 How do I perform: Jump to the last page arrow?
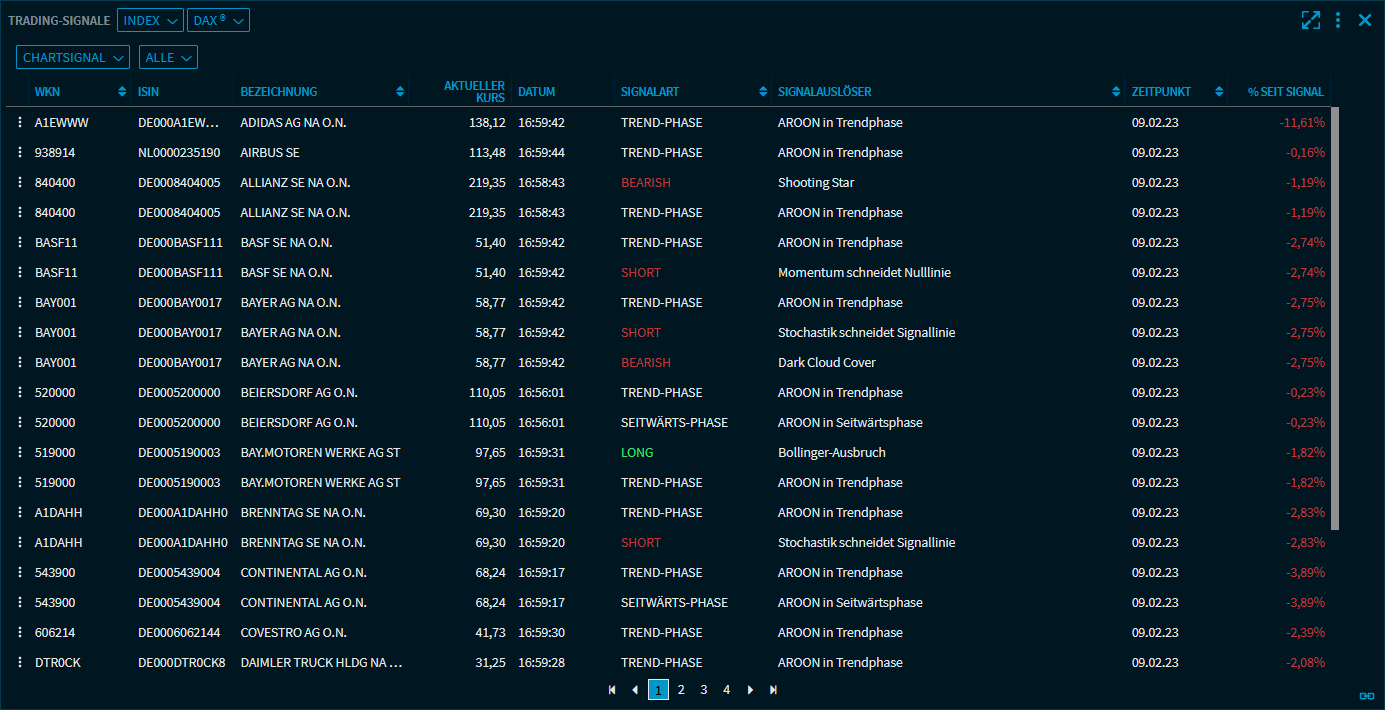pyautogui.click(x=773, y=690)
